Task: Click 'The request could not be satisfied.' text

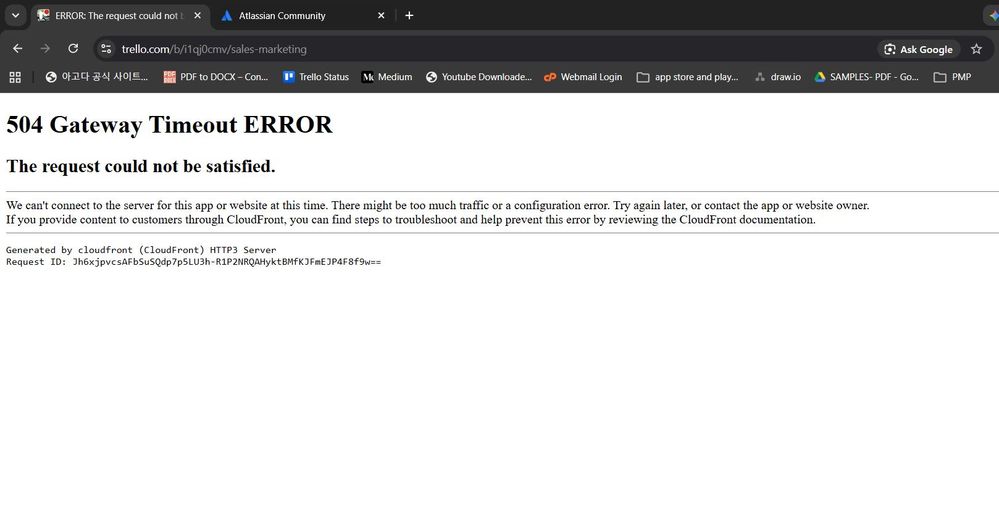Action: point(141,166)
